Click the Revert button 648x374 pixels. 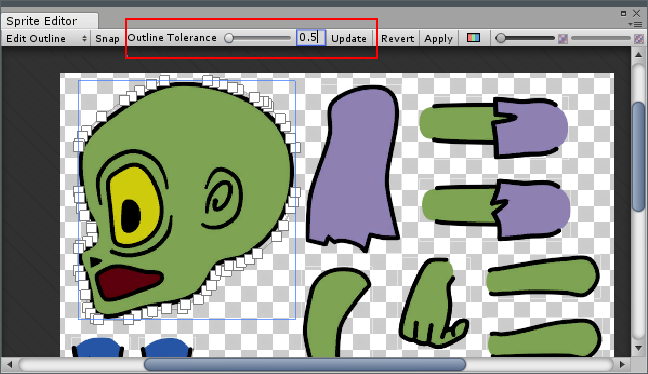click(398, 38)
